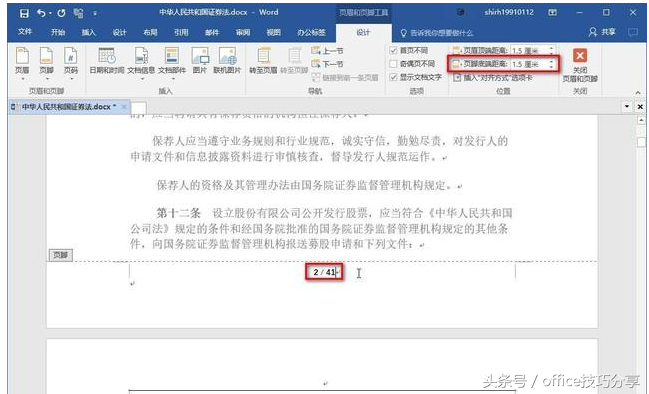
Task: Click the vertical scrollbar up arrow
Action: (641, 120)
